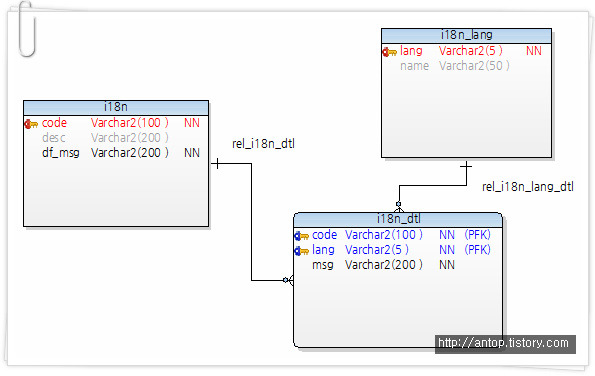Click the rel_i18n_lang_dtl relationship label
The width and height of the screenshot is (595, 376).
click(x=528, y=187)
